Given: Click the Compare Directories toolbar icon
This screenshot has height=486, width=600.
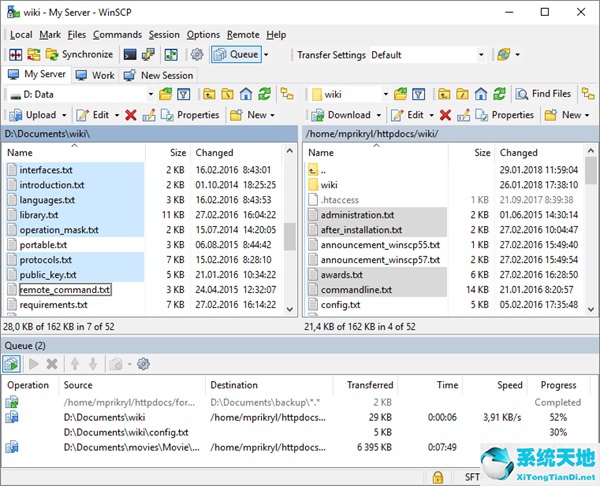Looking at the screenshot, I should tap(15, 55).
